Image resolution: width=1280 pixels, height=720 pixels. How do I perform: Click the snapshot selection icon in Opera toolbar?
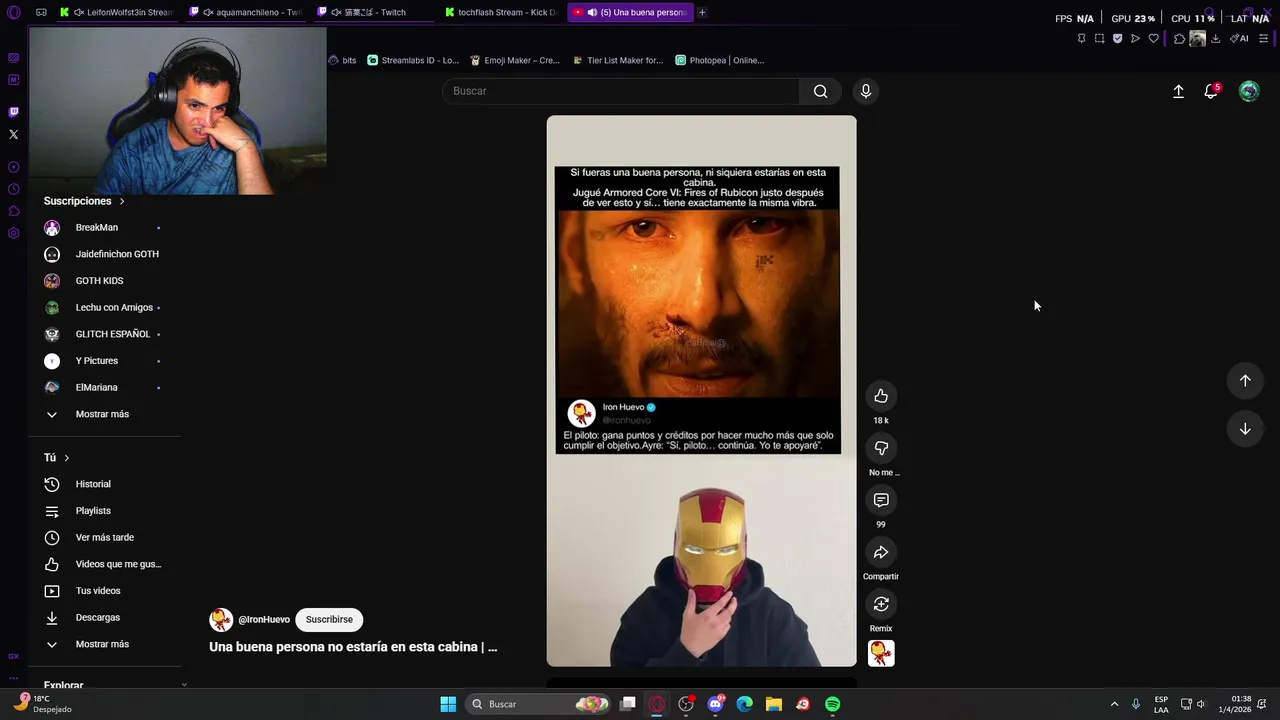point(1099,38)
